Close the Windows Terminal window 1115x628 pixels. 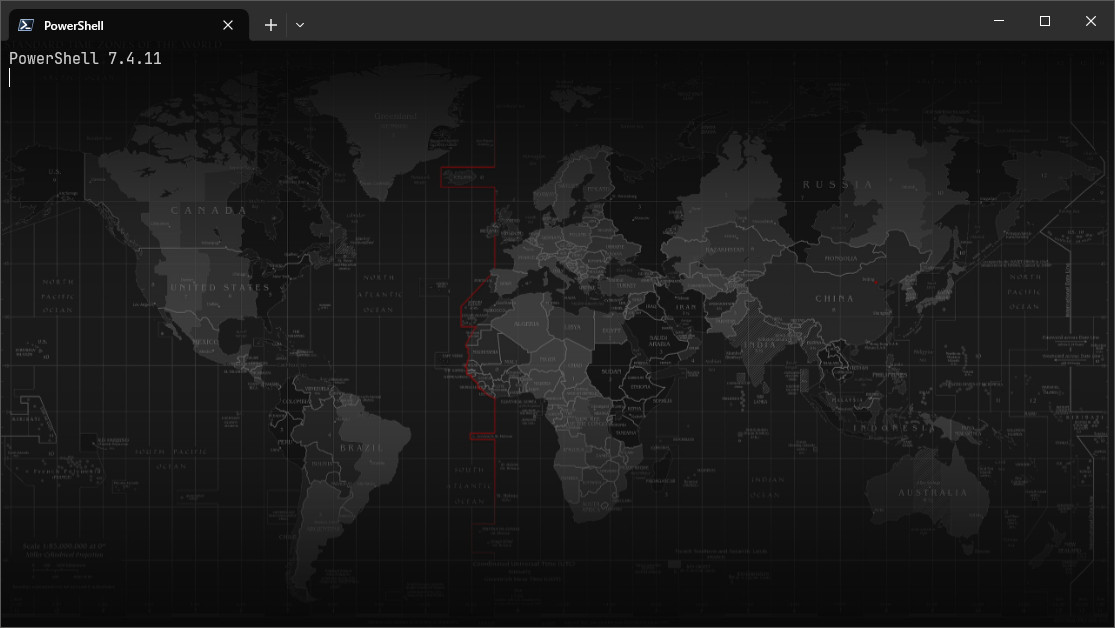click(1091, 21)
